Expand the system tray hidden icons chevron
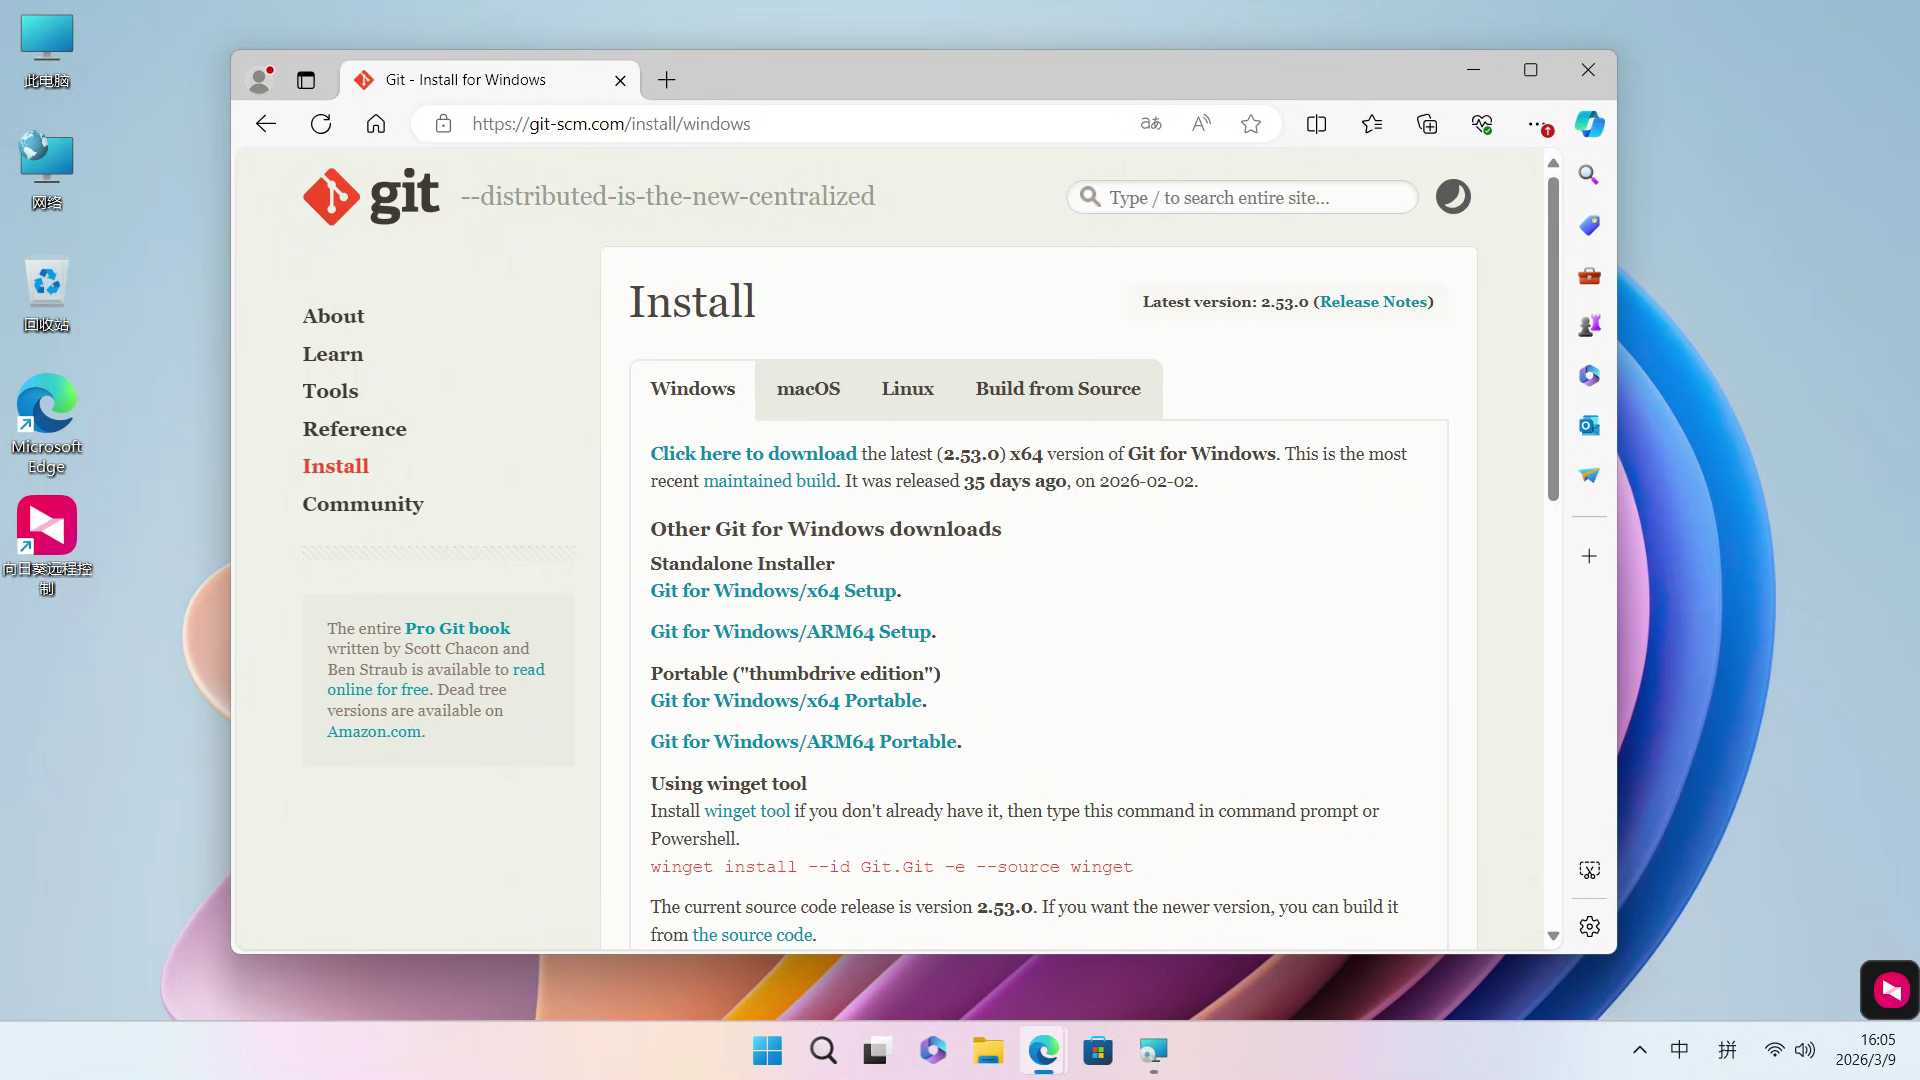The image size is (1920, 1080). [x=1639, y=1050]
